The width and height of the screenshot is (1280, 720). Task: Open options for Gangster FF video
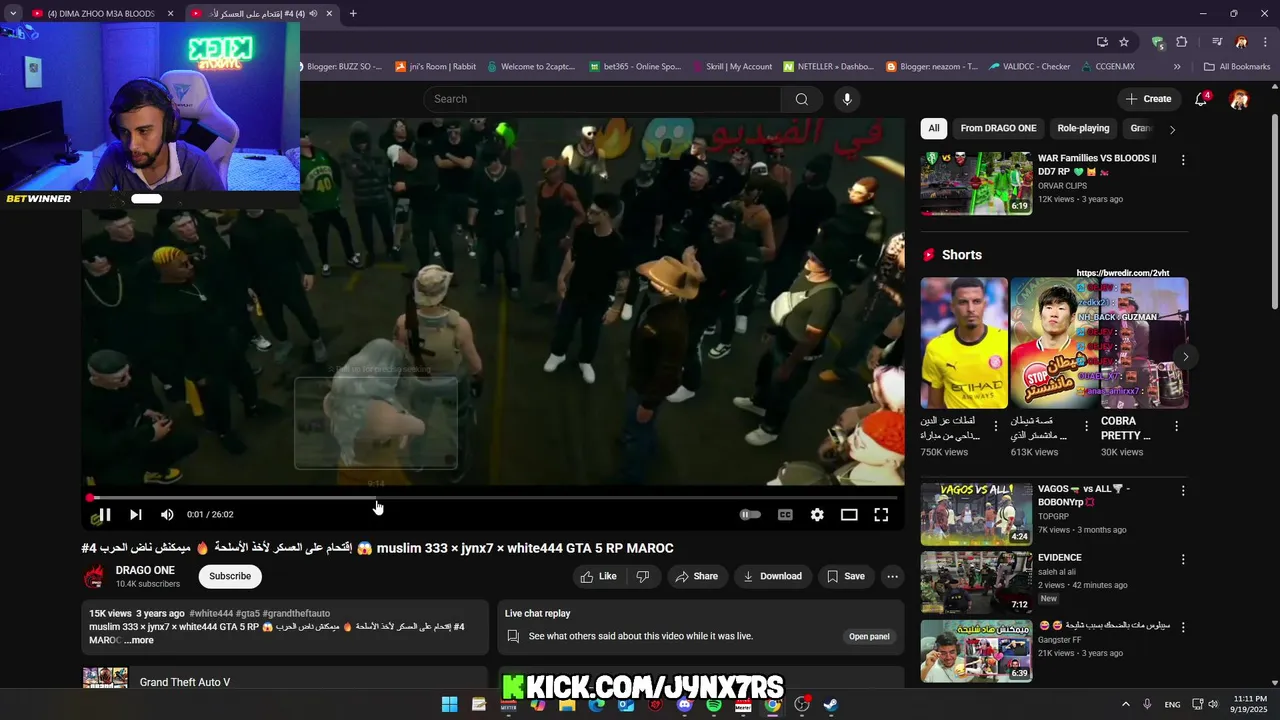[x=1183, y=627]
